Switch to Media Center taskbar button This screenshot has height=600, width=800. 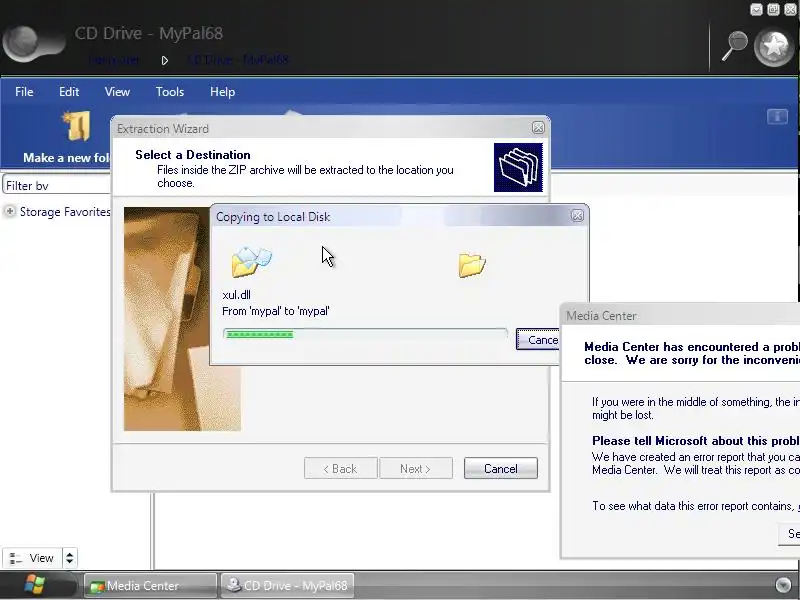[150, 585]
